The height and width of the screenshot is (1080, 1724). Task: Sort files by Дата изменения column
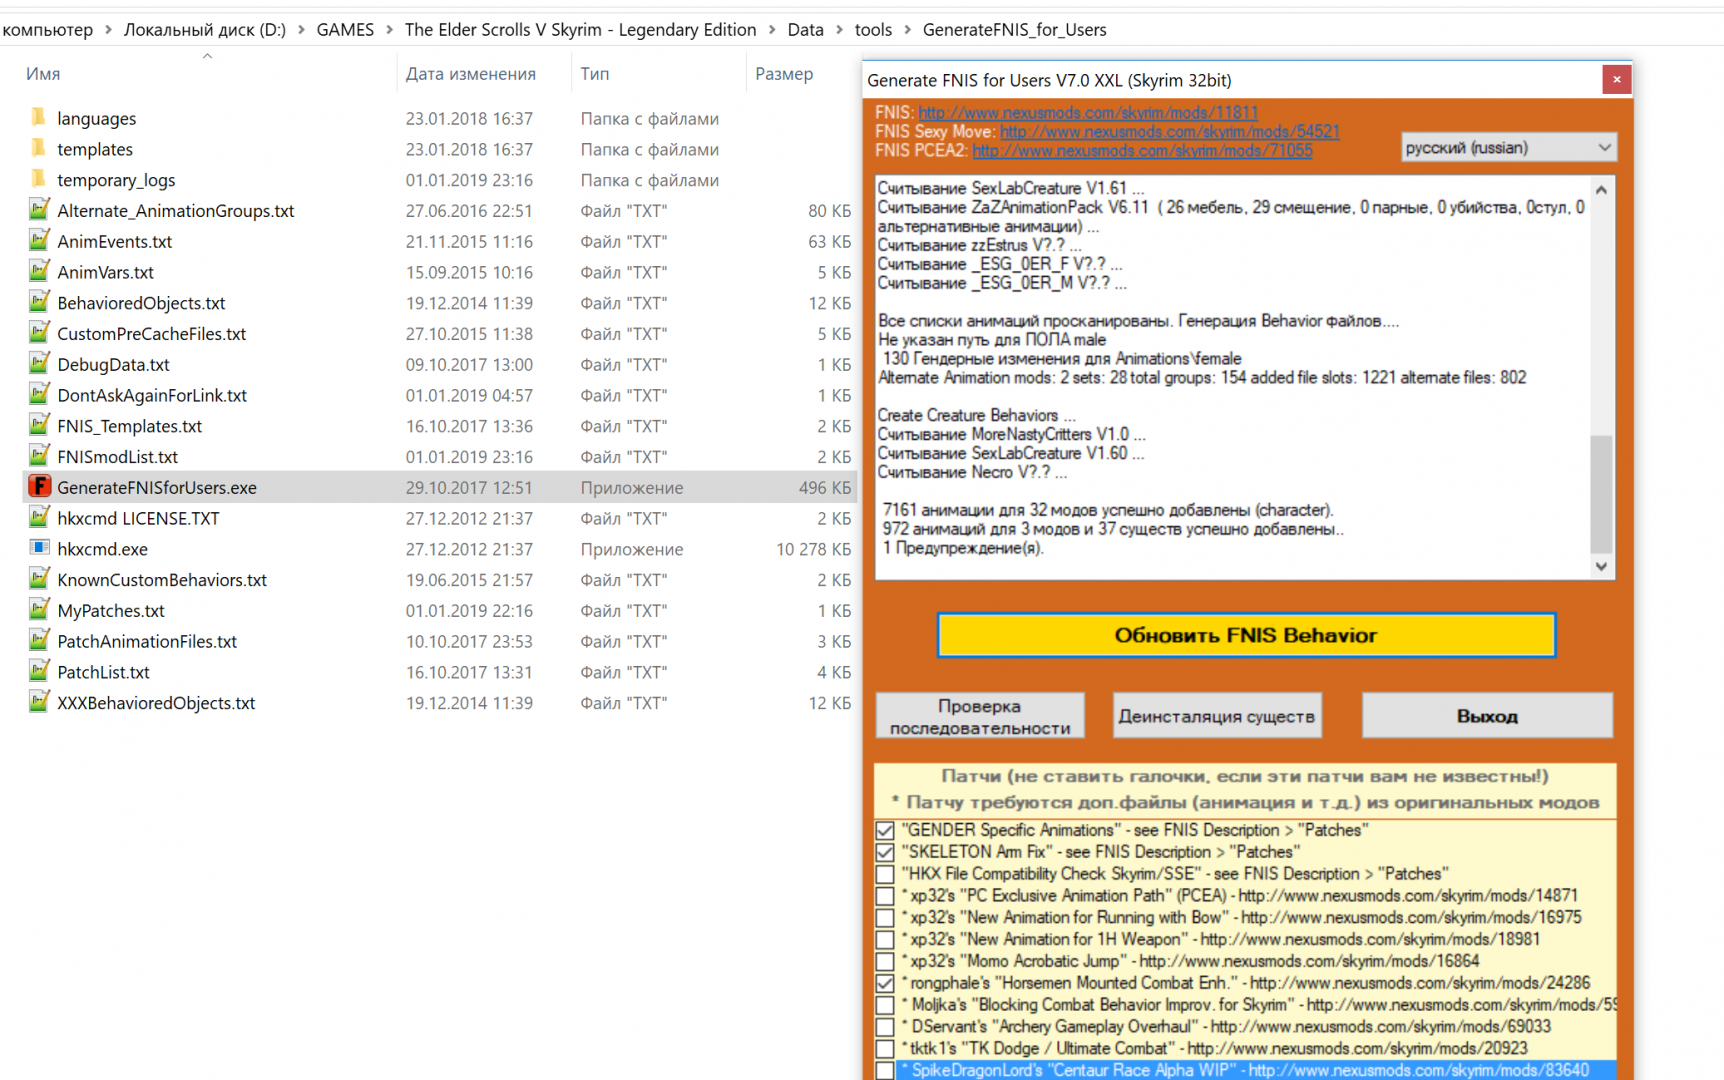point(470,74)
